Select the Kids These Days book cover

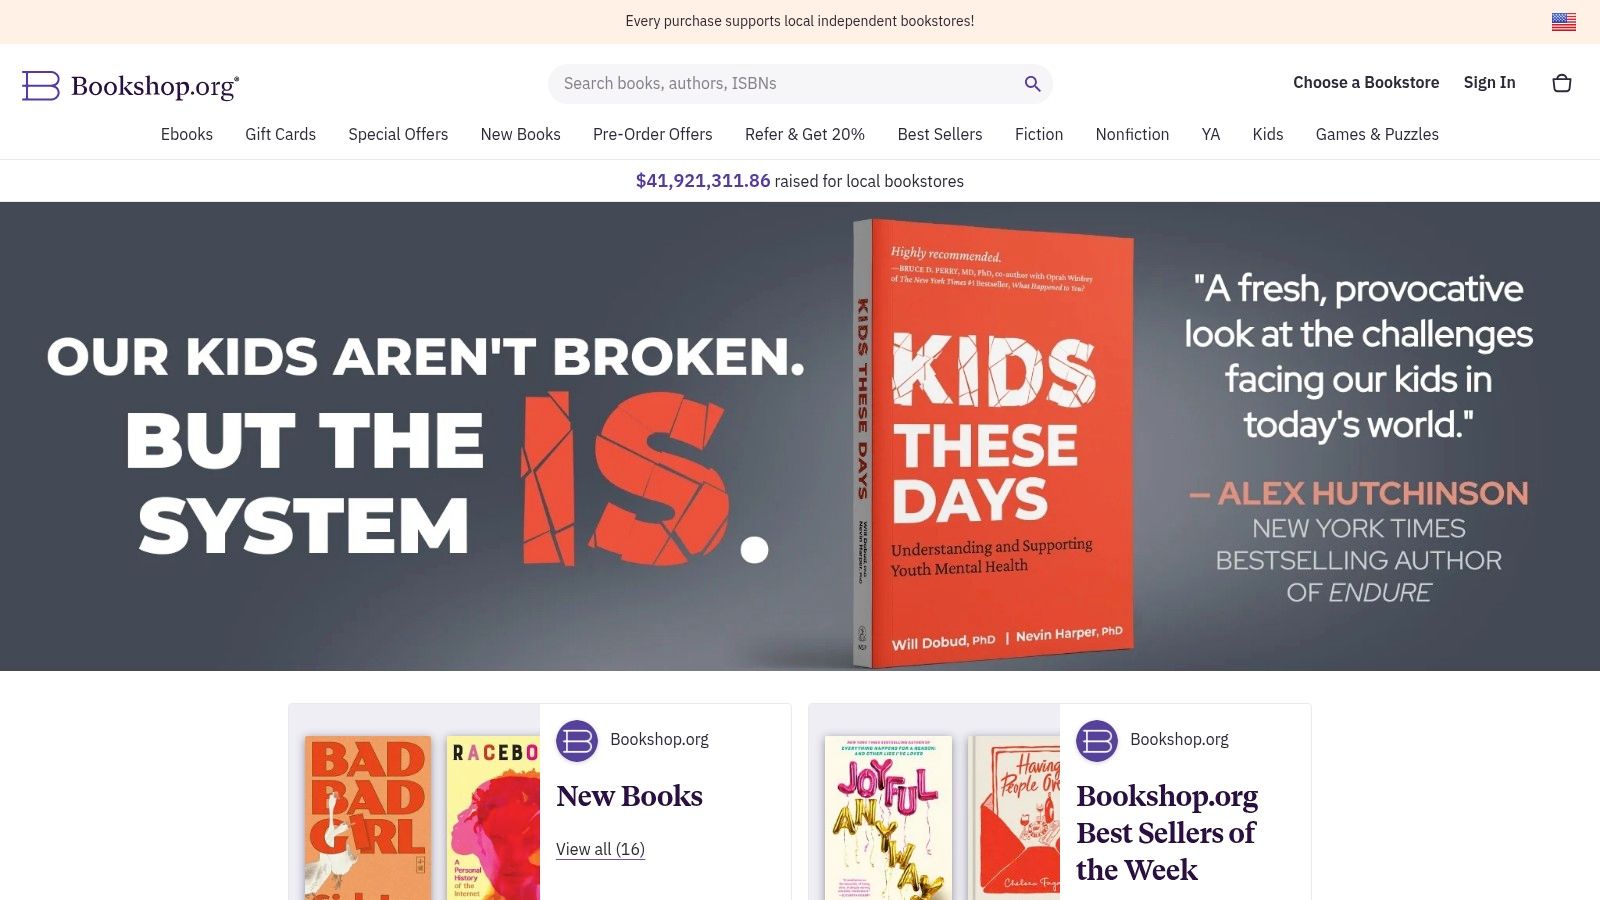click(990, 440)
